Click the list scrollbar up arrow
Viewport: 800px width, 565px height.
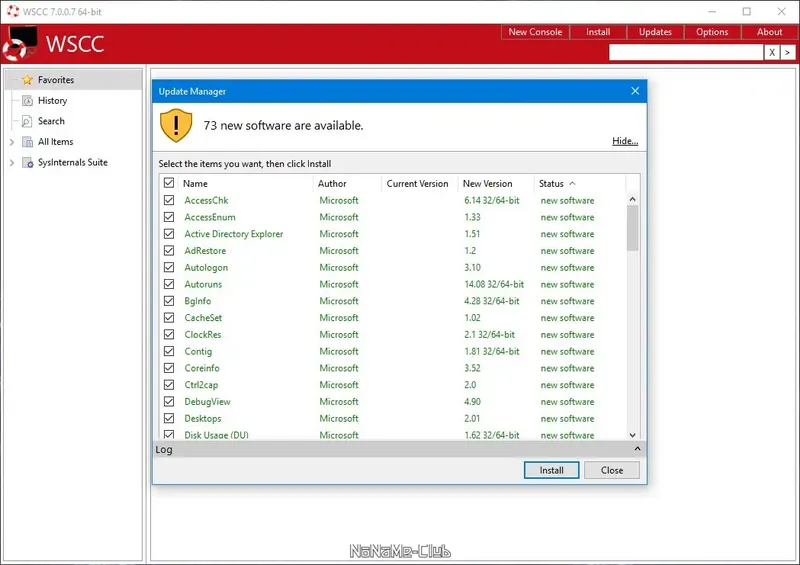tap(633, 199)
